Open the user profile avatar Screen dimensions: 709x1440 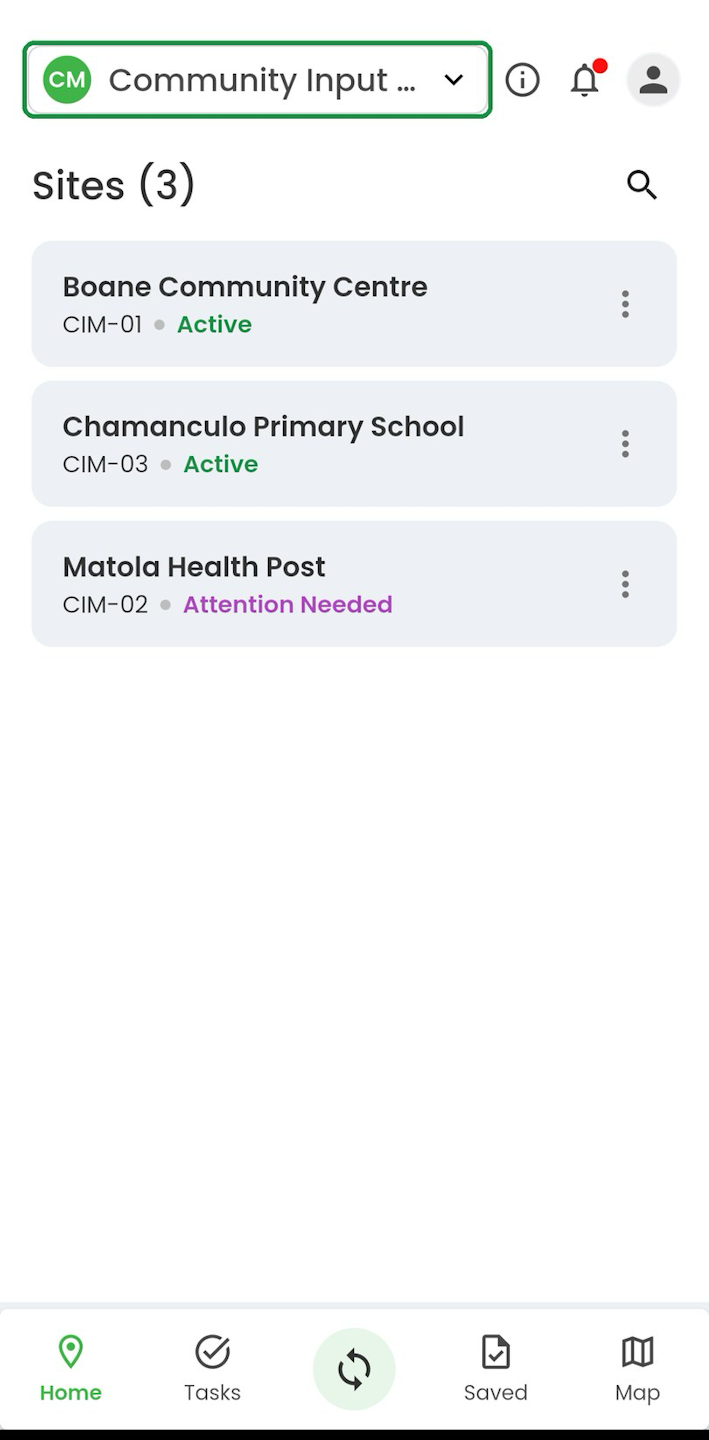coord(653,80)
